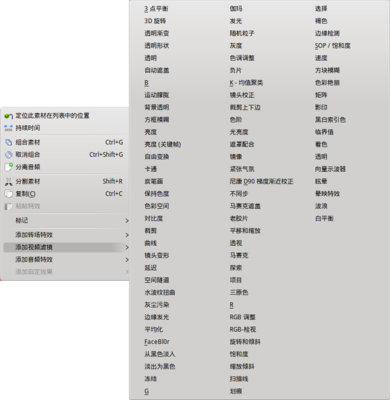
Task: Select the 3D 旋转 filter
Action: tap(155, 21)
